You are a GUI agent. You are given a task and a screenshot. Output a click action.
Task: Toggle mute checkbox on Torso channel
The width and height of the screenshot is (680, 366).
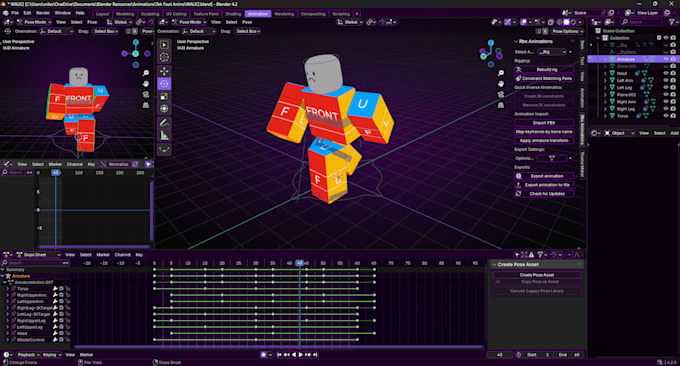pos(62,288)
